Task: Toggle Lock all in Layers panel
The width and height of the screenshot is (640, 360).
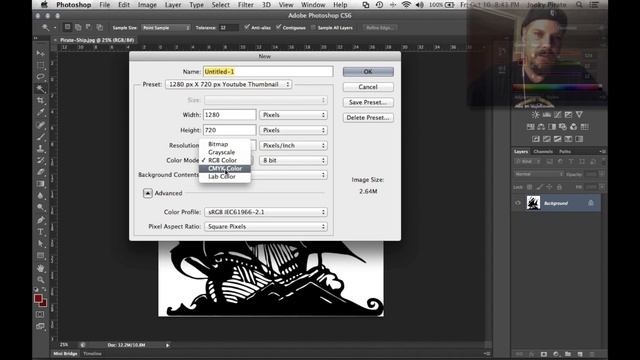Action: [x=559, y=187]
